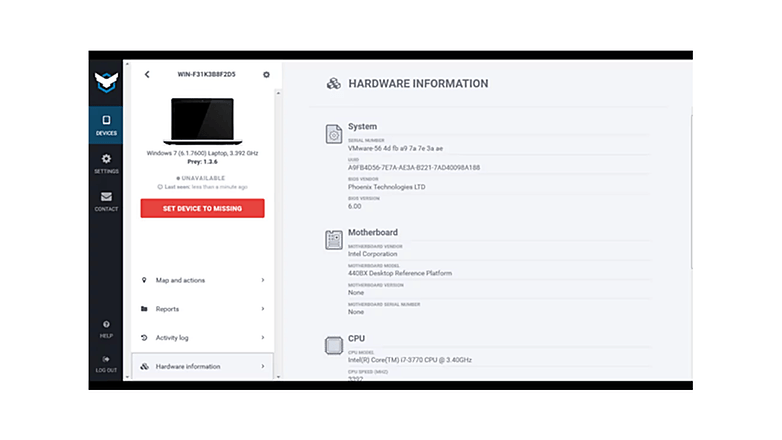The width and height of the screenshot is (782, 440).
Task: Open Contact envelope in sidebar
Action: [106, 202]
